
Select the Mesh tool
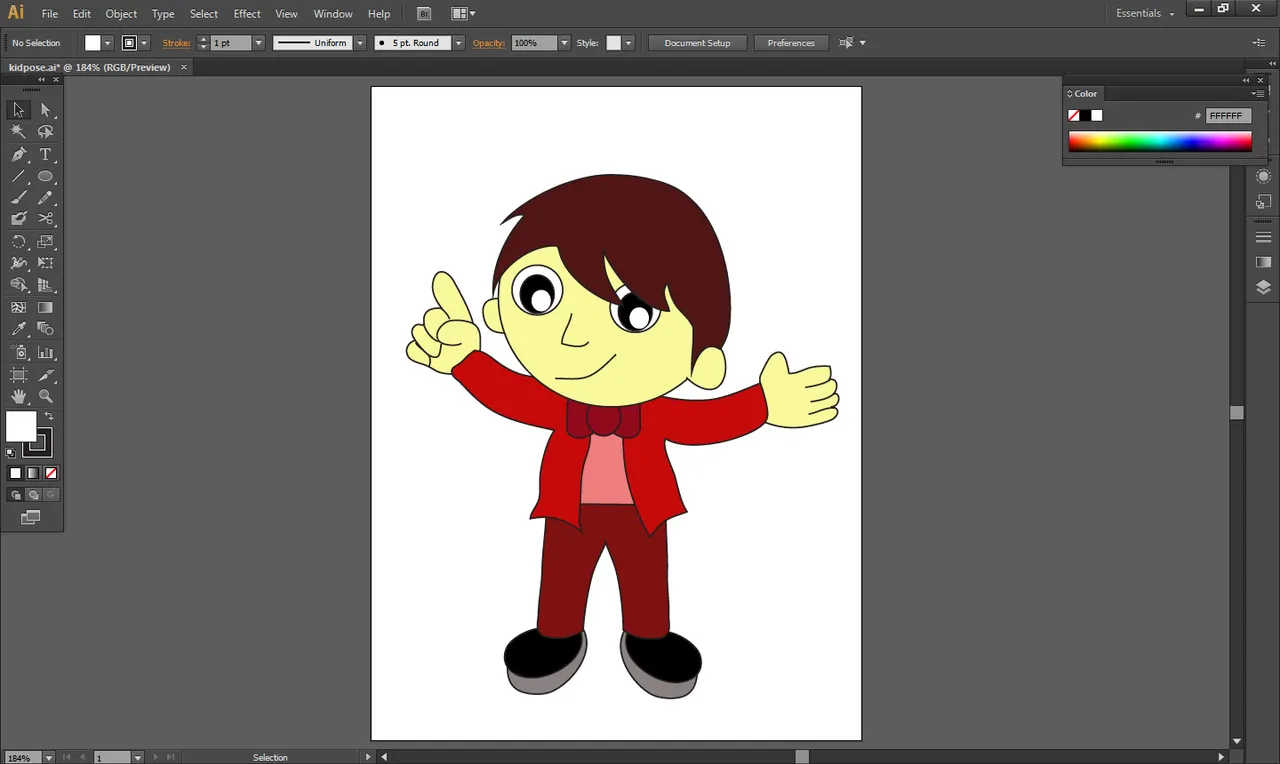tap(18, 307)
